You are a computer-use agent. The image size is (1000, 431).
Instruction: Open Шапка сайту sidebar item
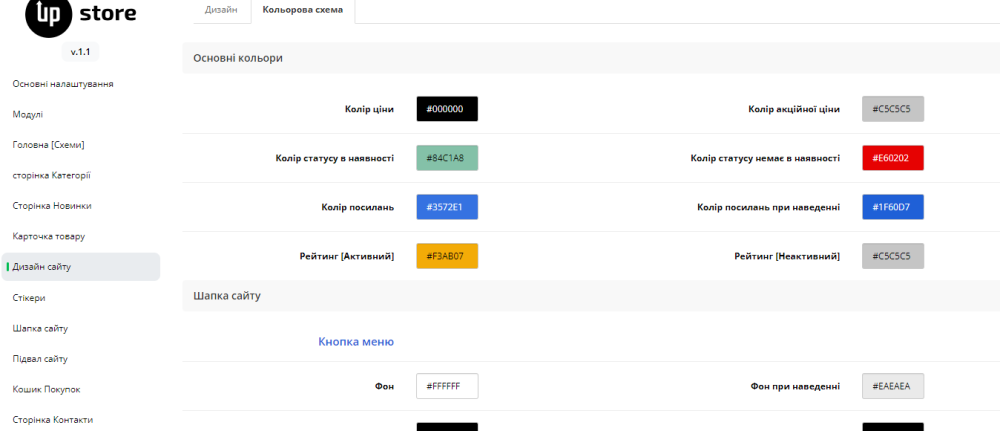point(40,328)
